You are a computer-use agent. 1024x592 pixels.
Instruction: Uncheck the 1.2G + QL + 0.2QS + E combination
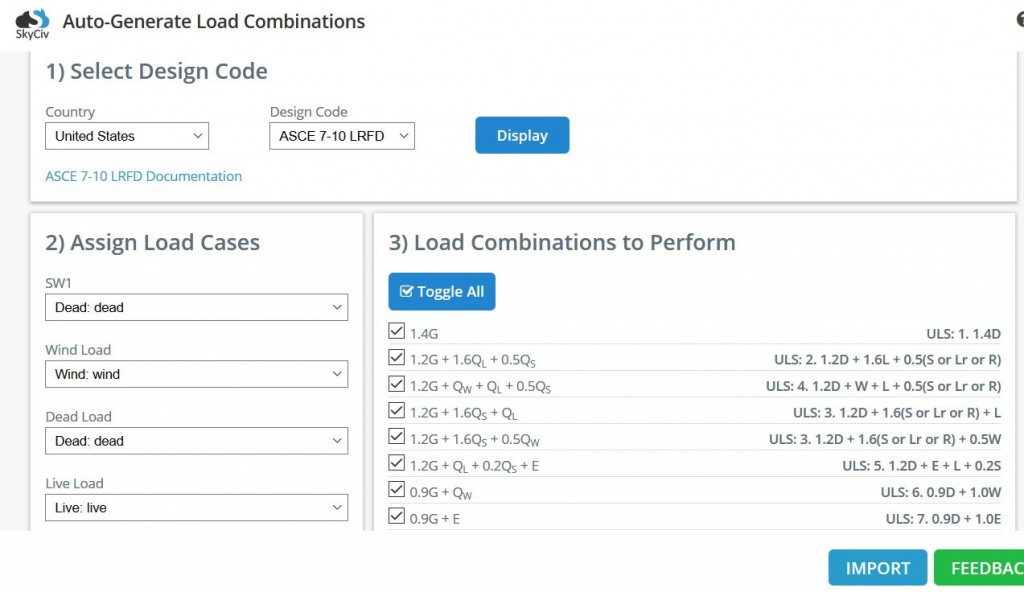pos(397,464)
